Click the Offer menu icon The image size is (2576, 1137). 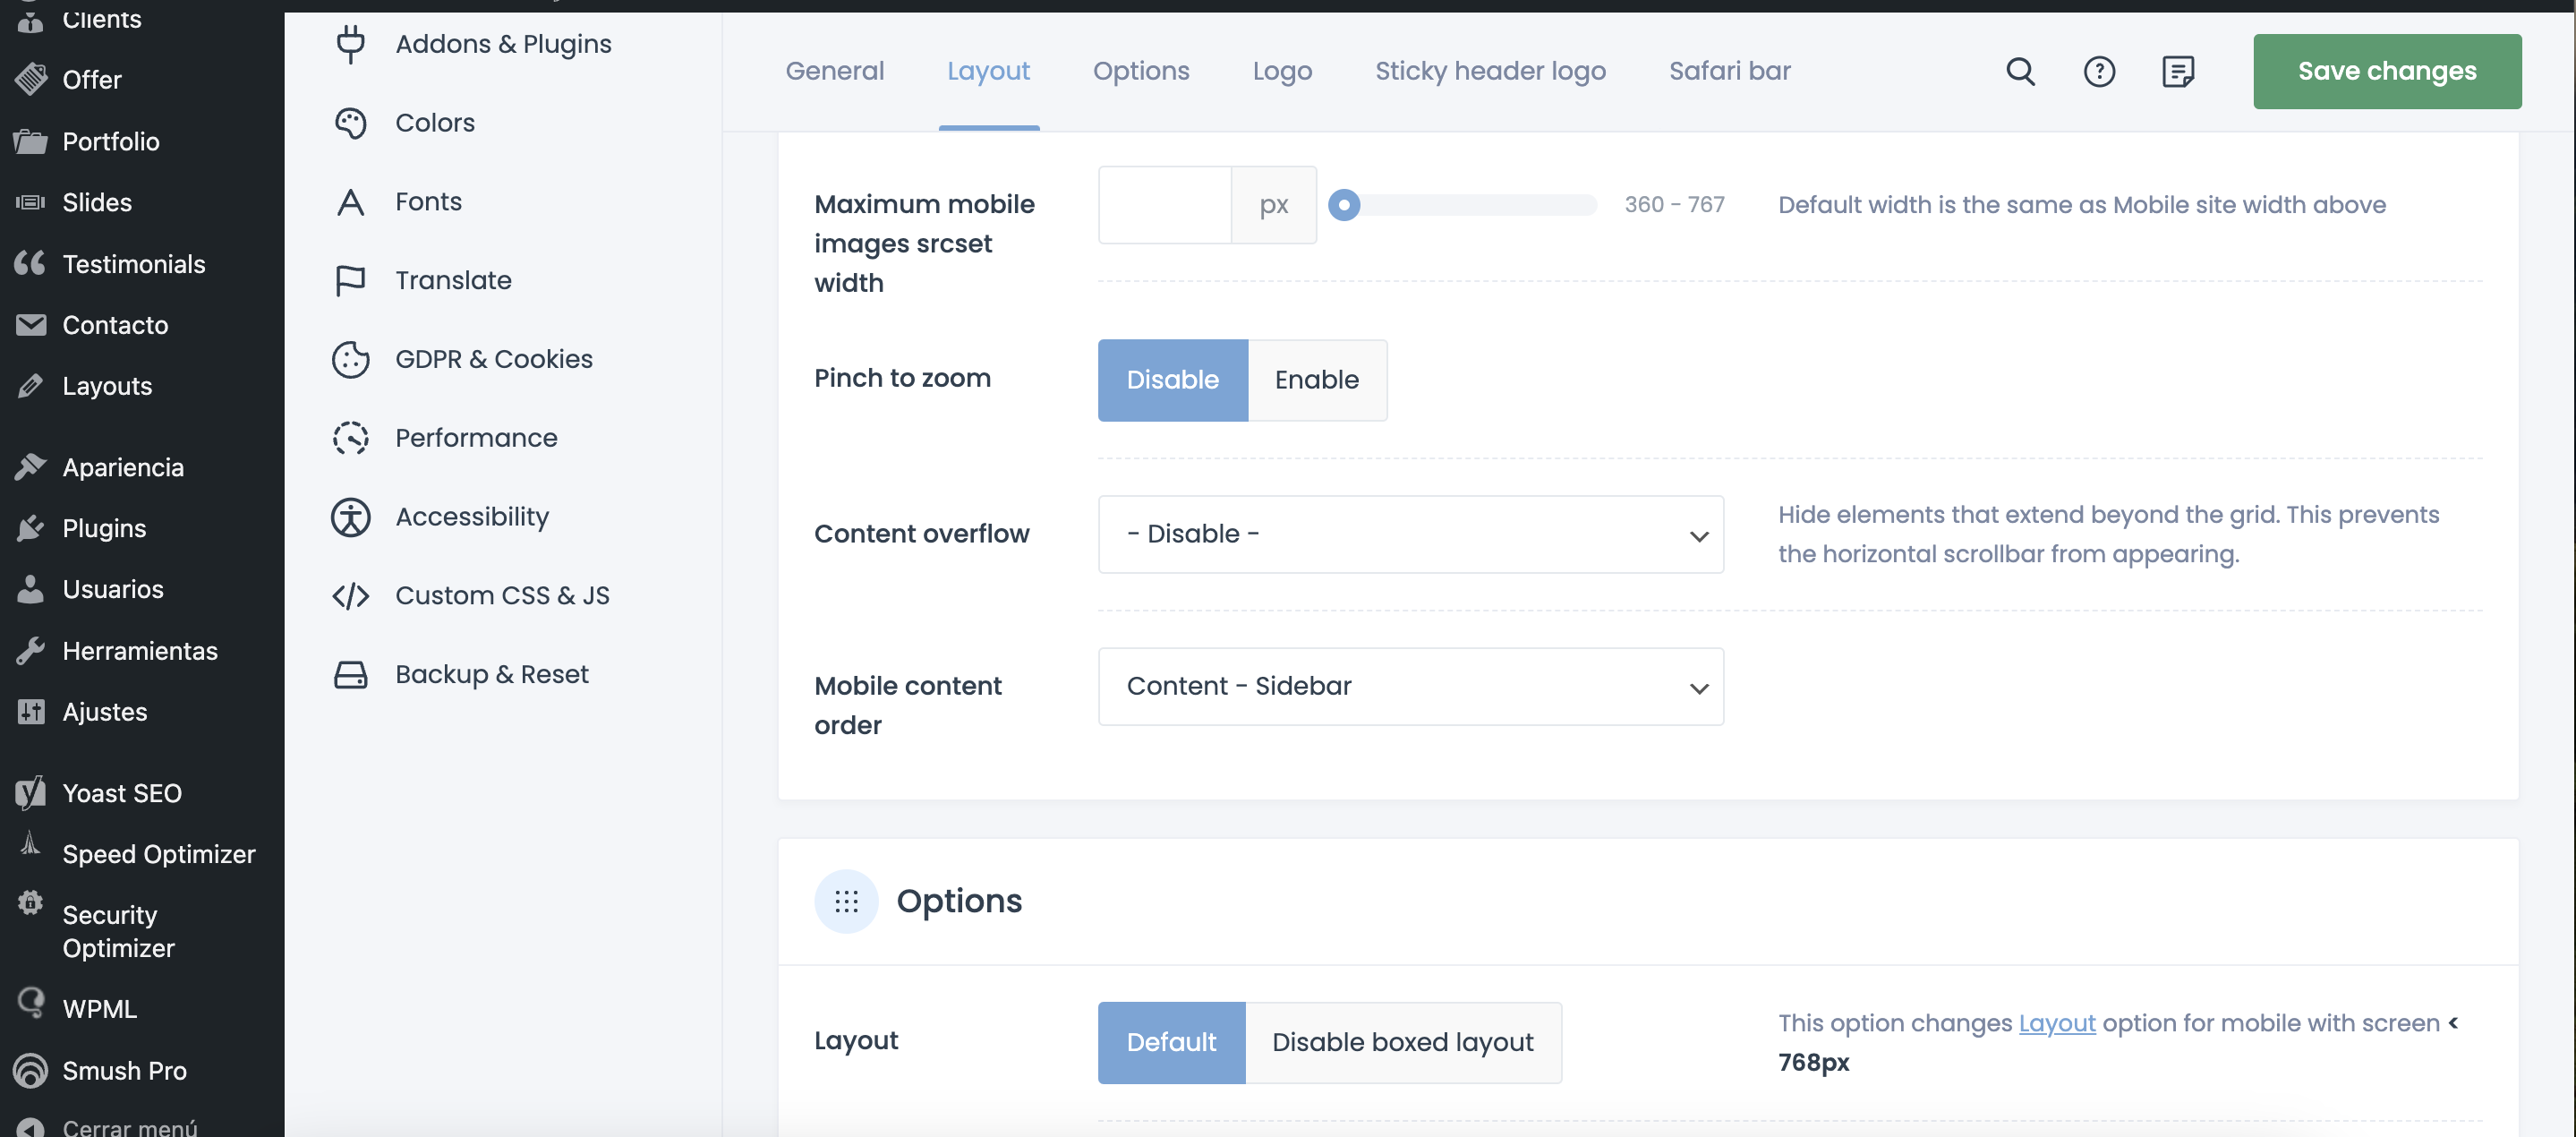point(31,79)
